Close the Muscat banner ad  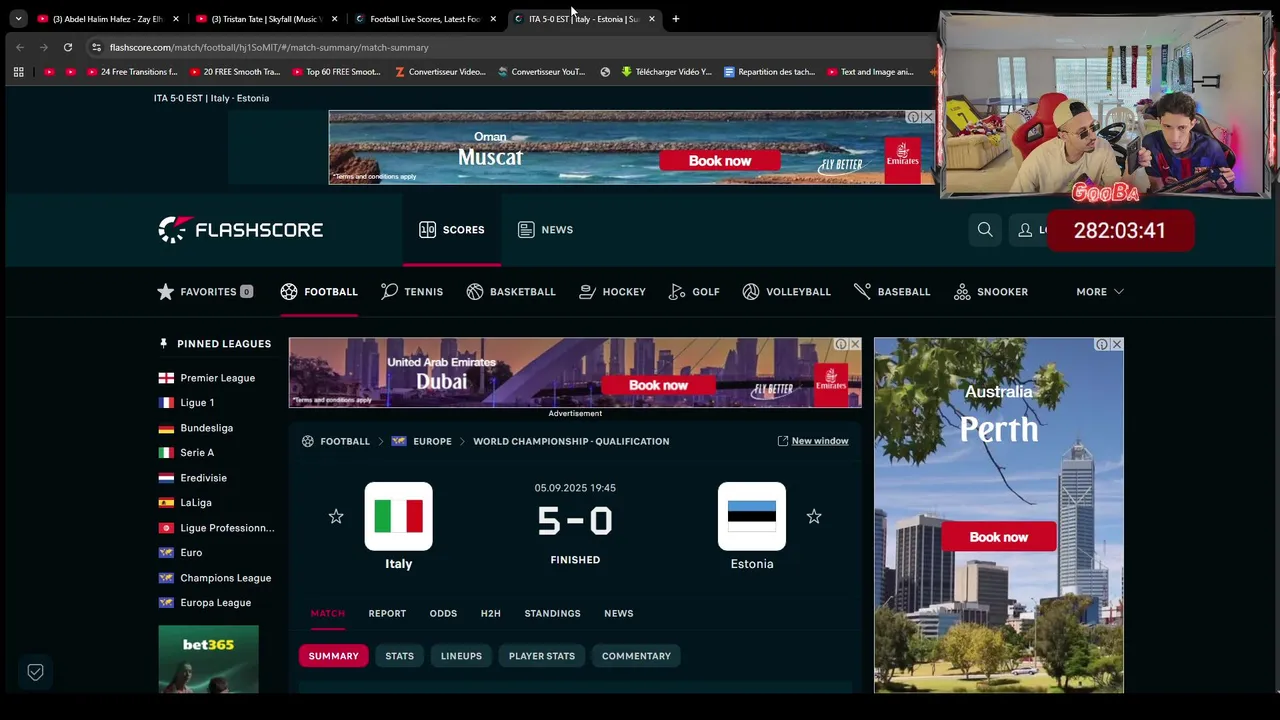click(x=928, y=117)
